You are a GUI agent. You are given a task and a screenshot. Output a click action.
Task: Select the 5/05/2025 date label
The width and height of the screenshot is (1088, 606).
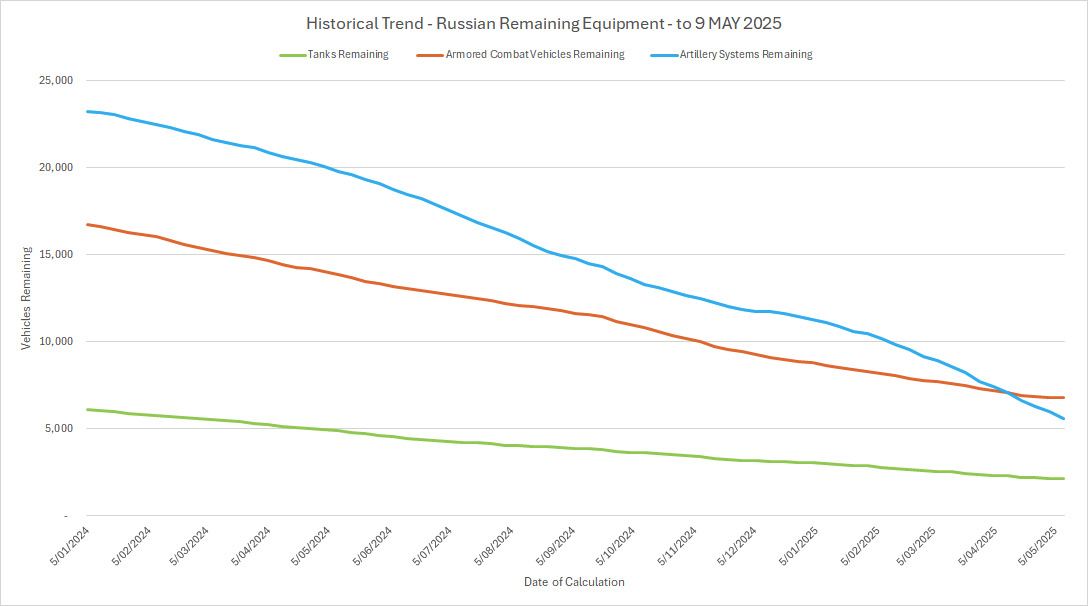(x=1040, y=547)
